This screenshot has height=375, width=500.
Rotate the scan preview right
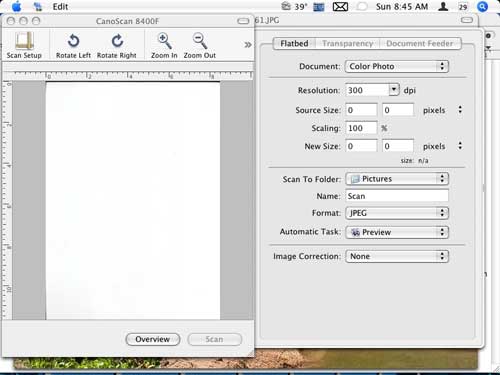point(117,46)
